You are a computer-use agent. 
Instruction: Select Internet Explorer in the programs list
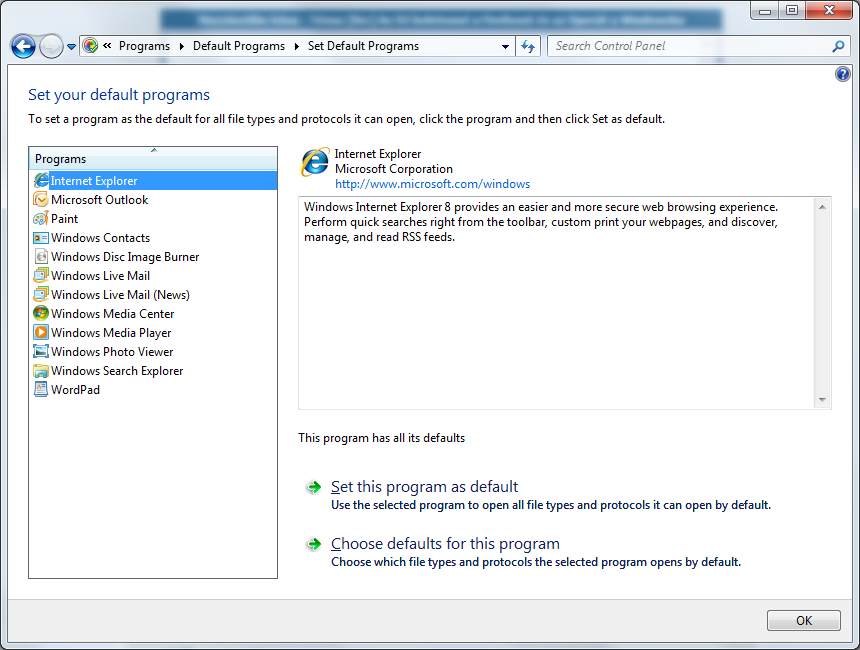click(x=153, y=180)
